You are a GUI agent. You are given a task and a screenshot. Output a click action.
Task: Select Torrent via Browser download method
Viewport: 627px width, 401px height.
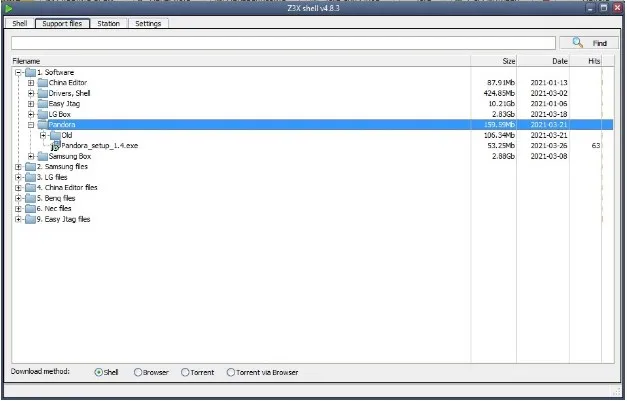coord(231,373)
